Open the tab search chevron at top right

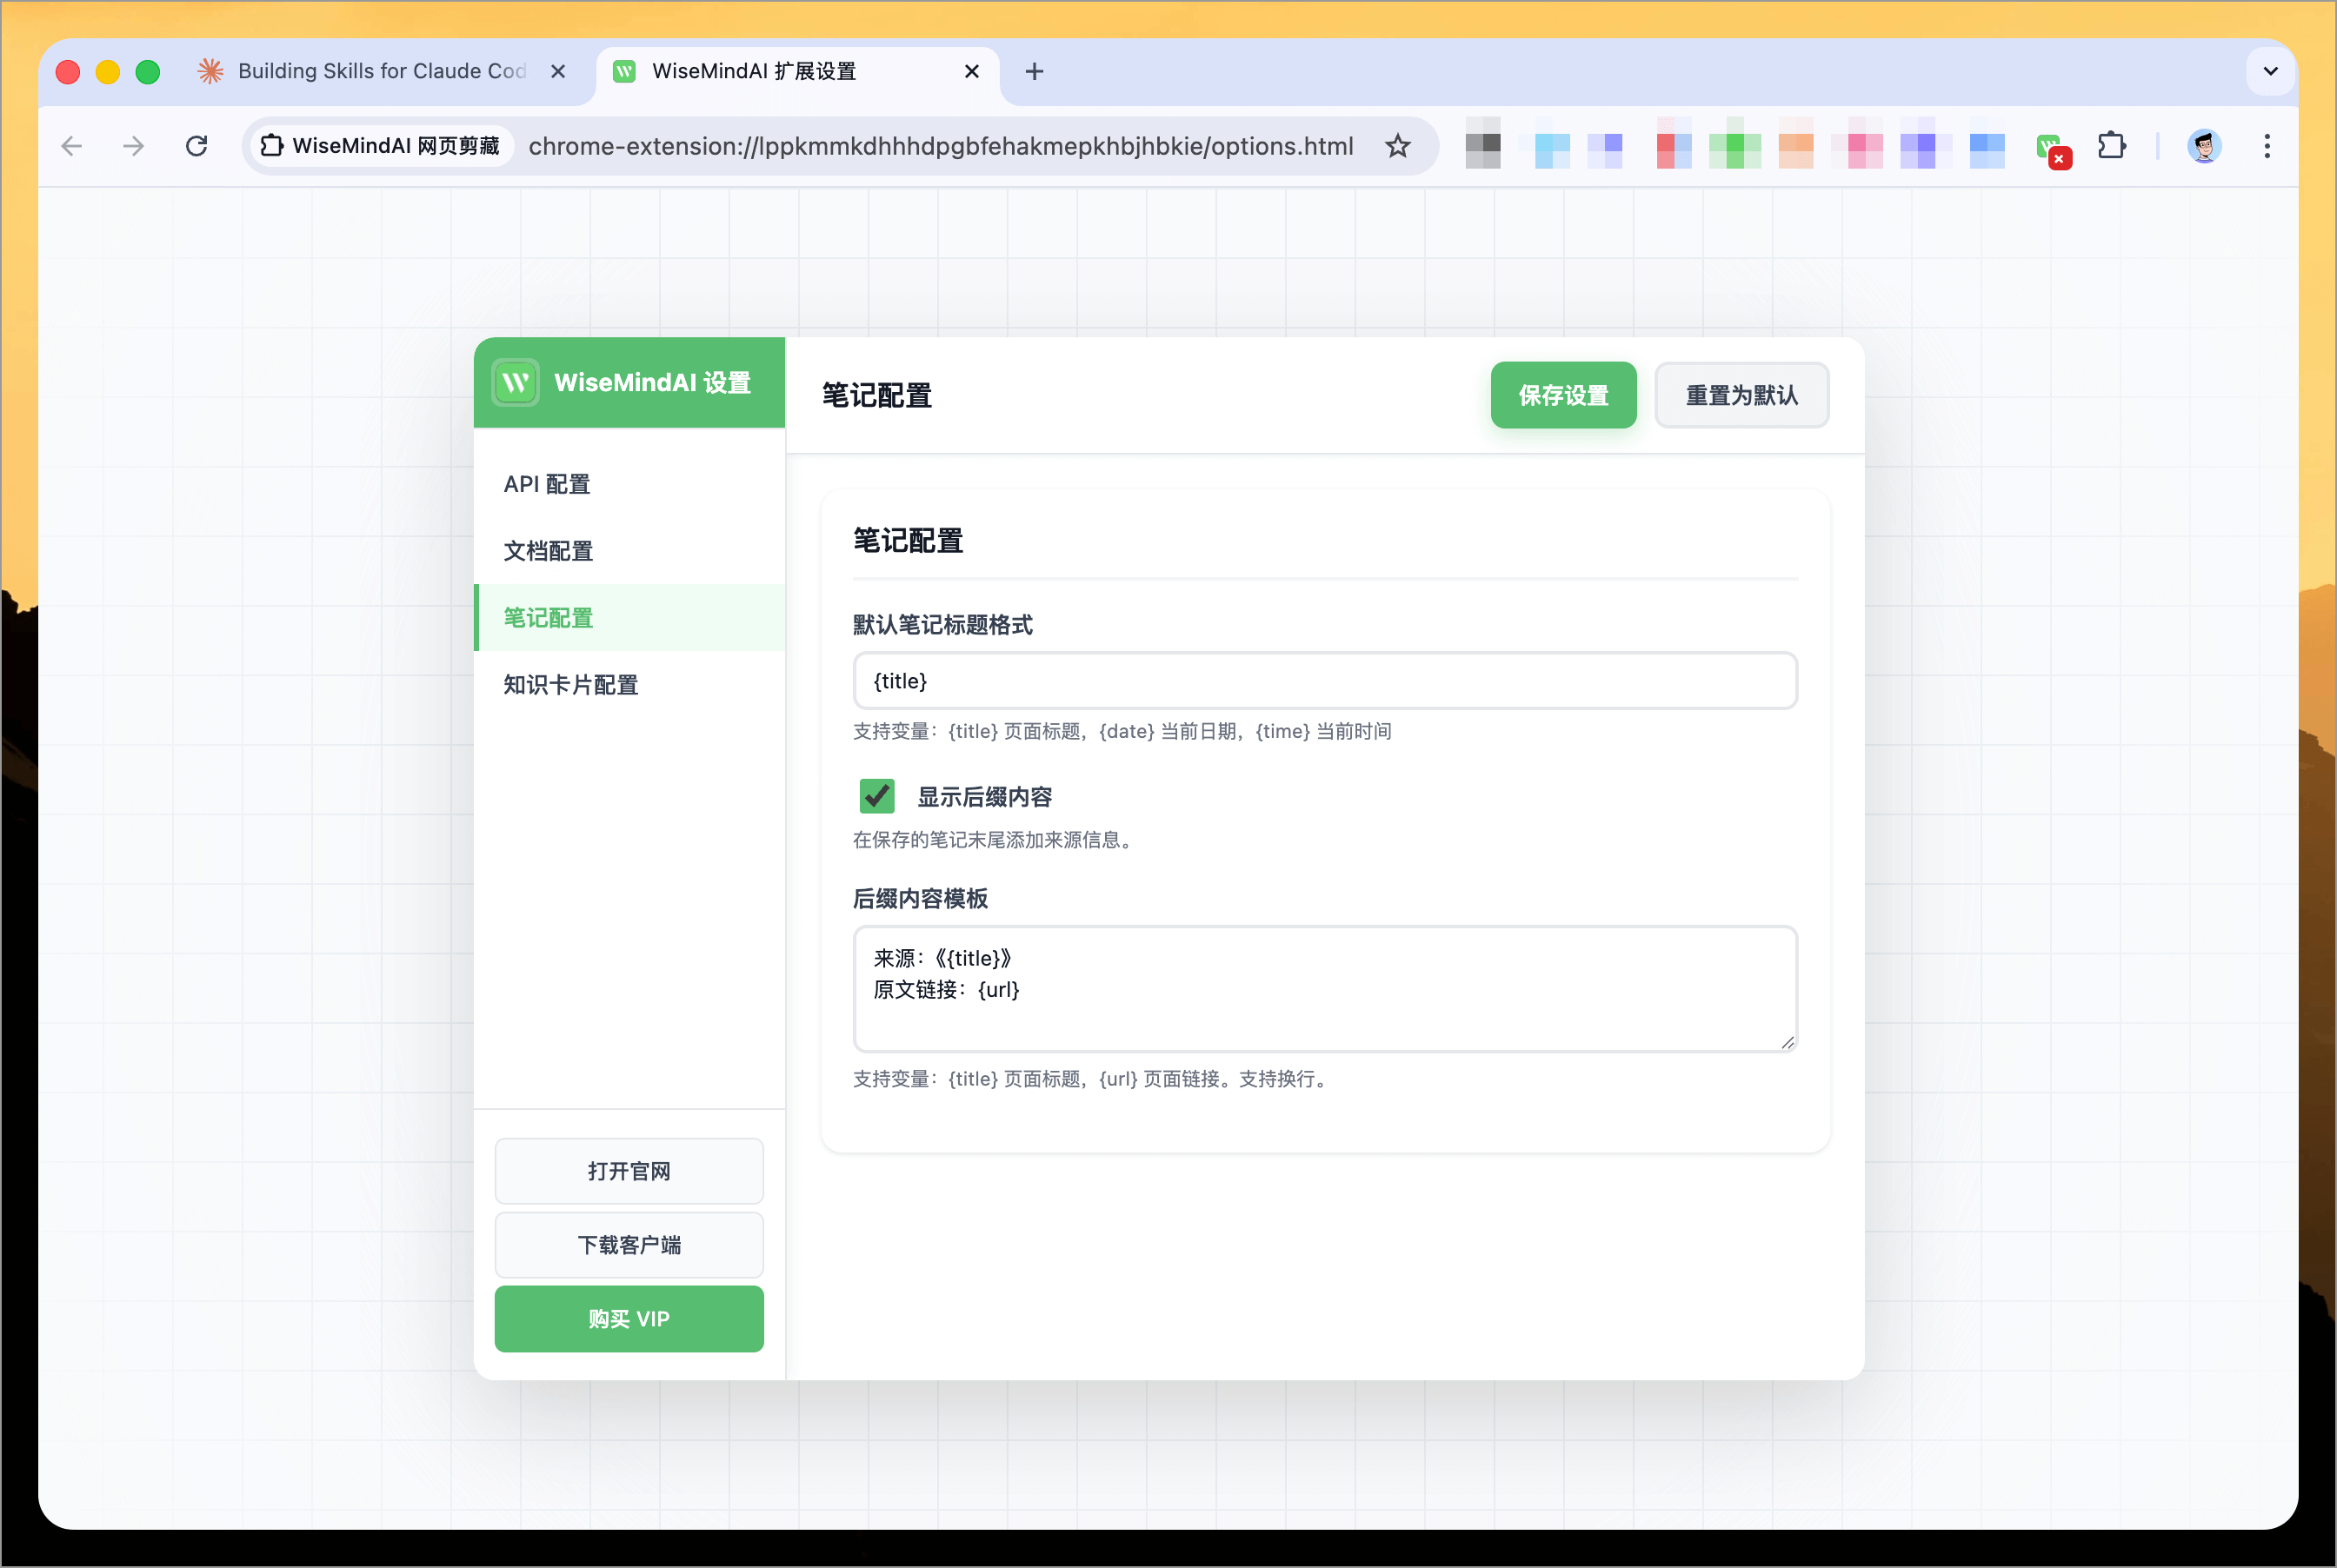click(2269, 71)
